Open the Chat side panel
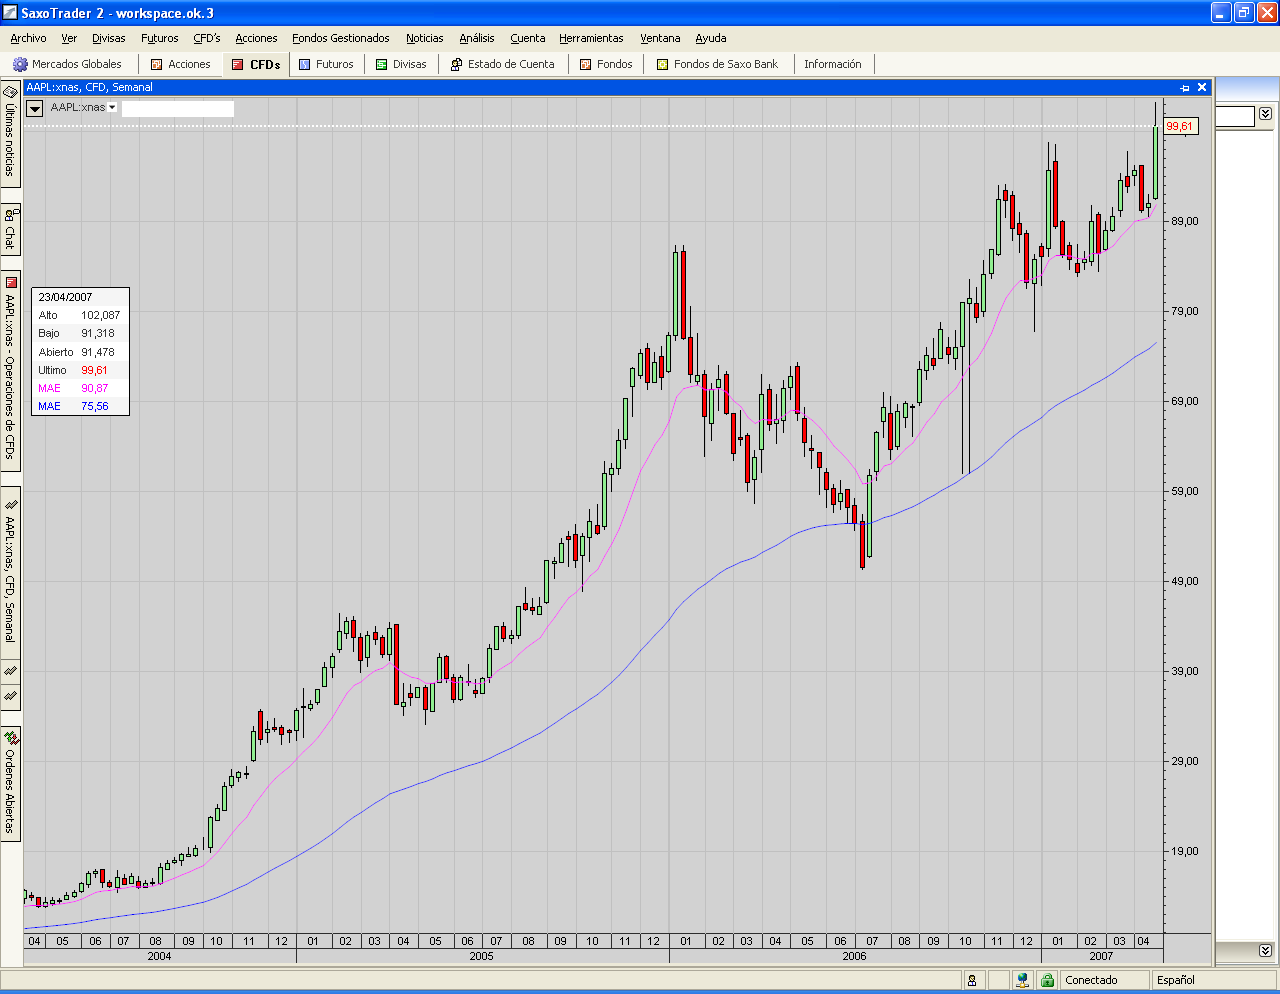1280x994 pixels. [10, 229]
